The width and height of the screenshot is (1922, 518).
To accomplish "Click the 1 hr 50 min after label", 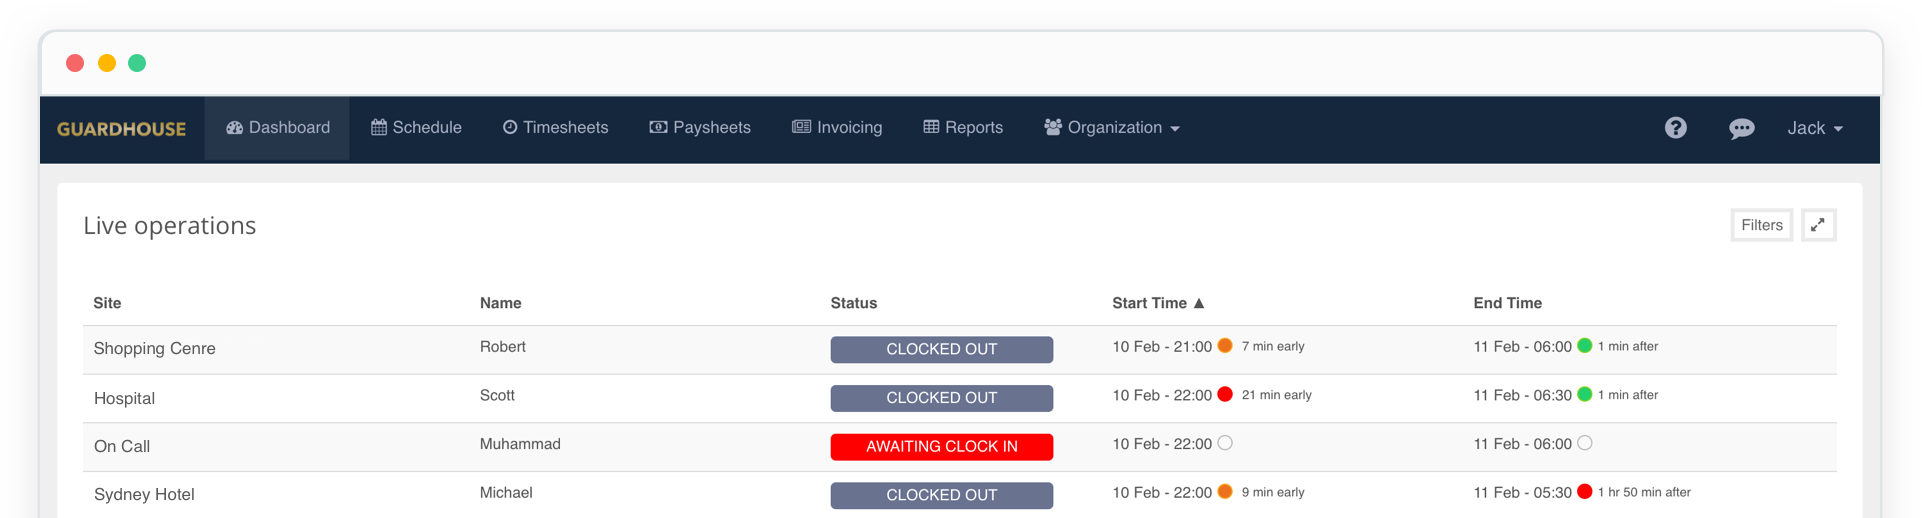I will [1644, 492].
